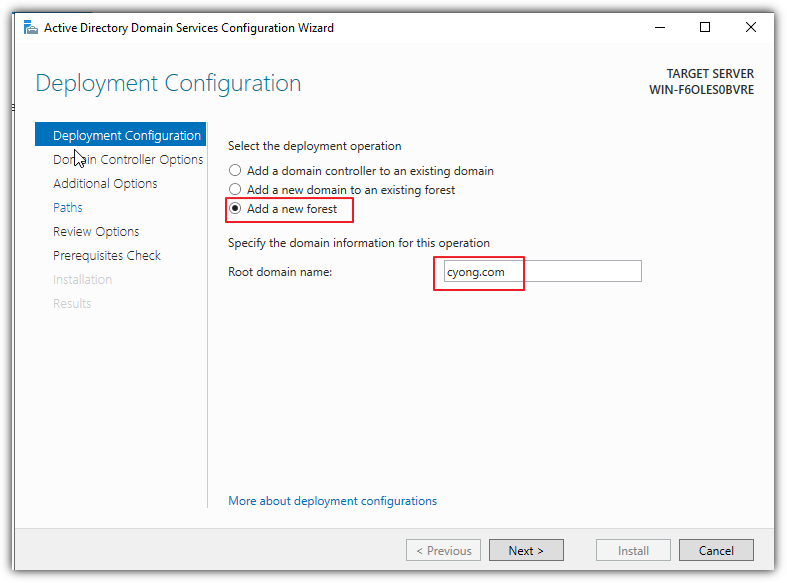This screenshot has width=787, height=583.
Task: Click the disabled Installation step
Action: point(82,279)
